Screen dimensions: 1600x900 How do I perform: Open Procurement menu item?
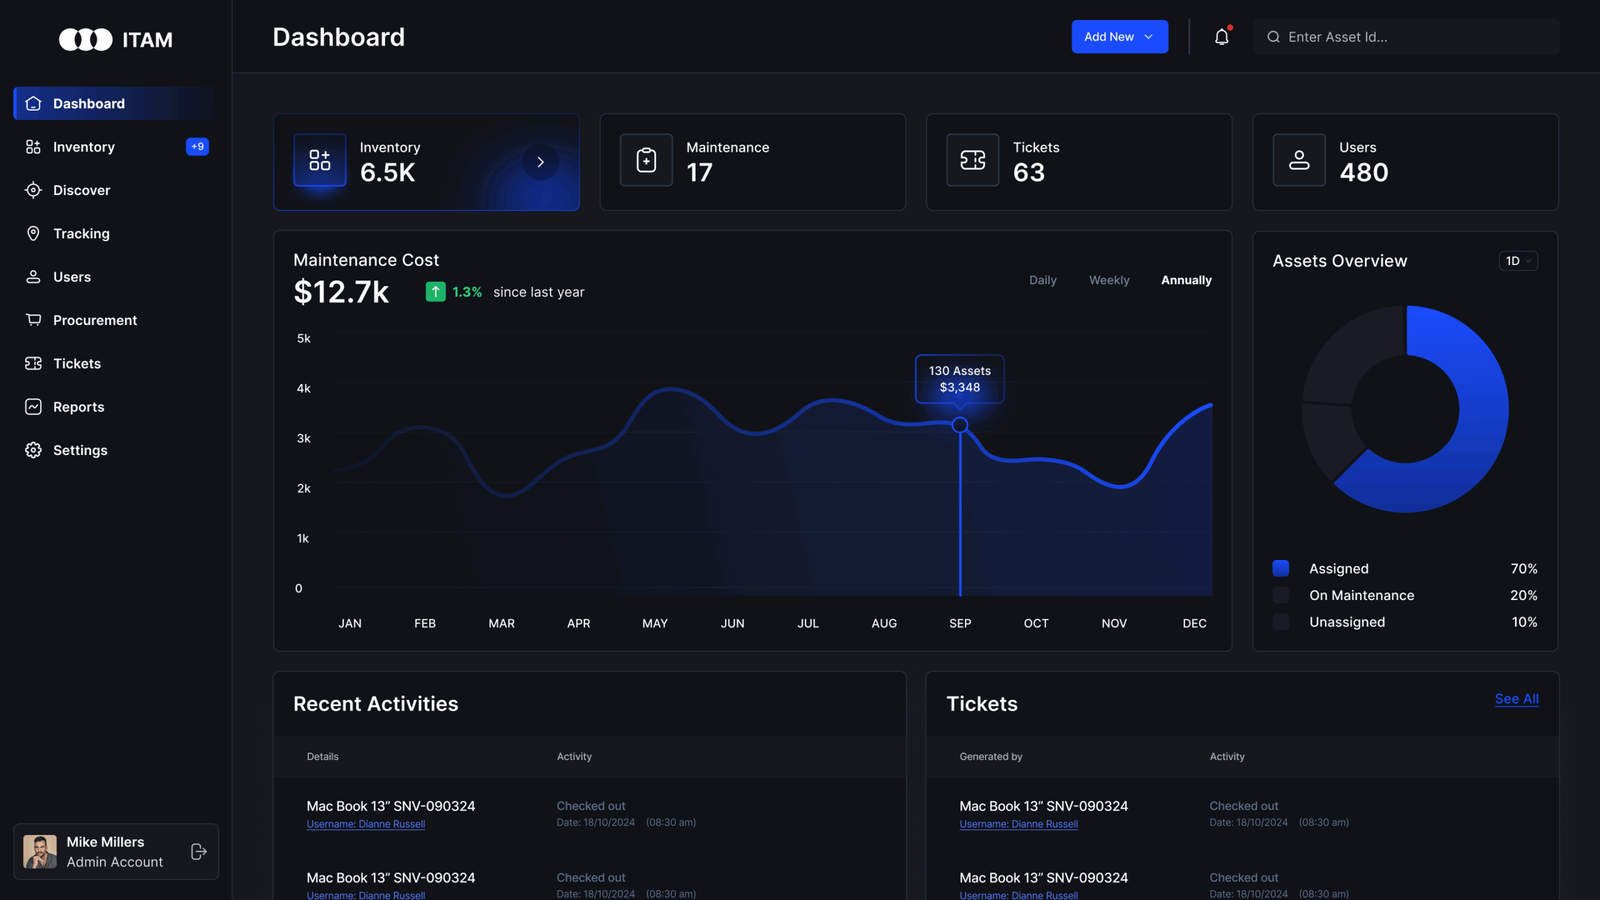[95, 320]
